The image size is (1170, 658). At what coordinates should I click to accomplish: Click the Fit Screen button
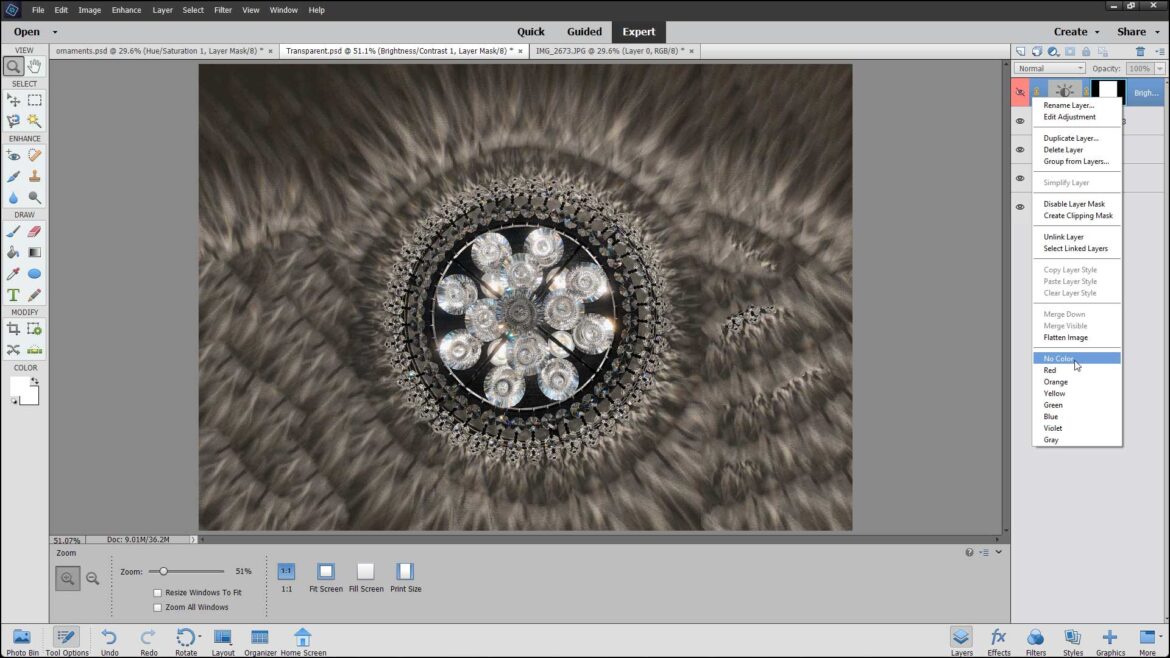(x=325, y=573)
